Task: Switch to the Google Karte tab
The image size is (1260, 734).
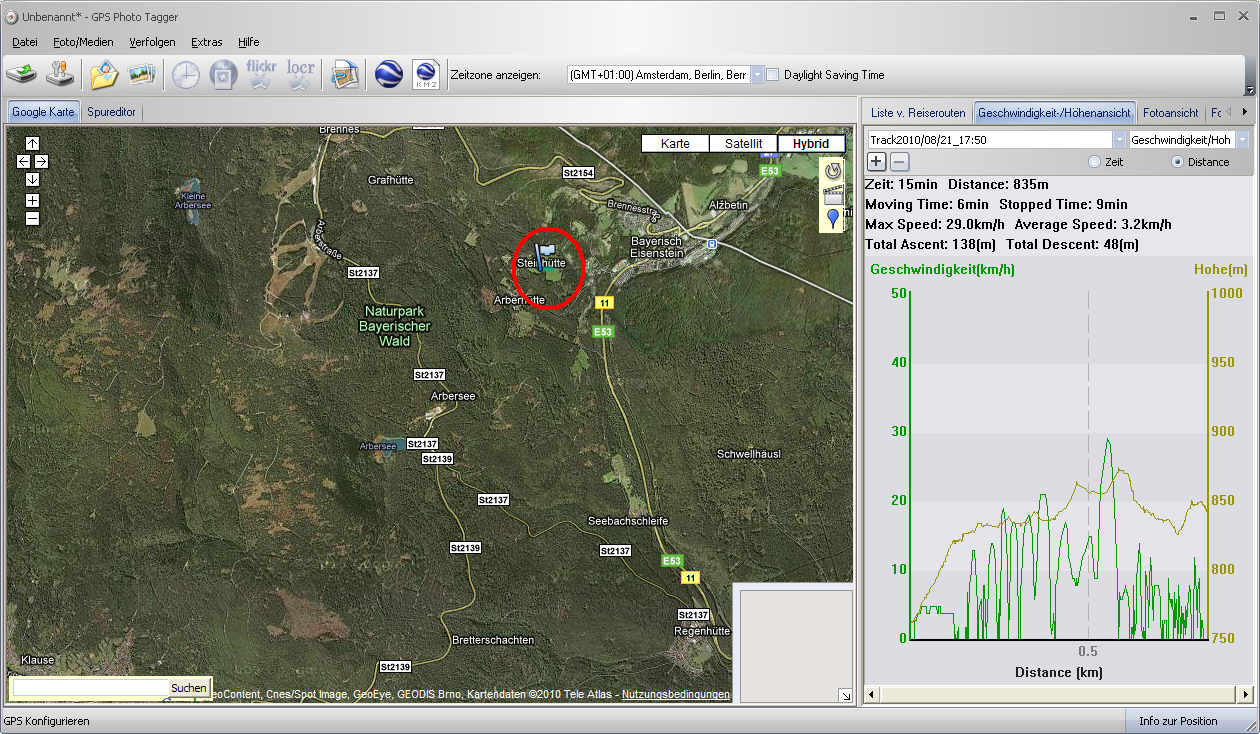Action: click(x=43, y=112)
